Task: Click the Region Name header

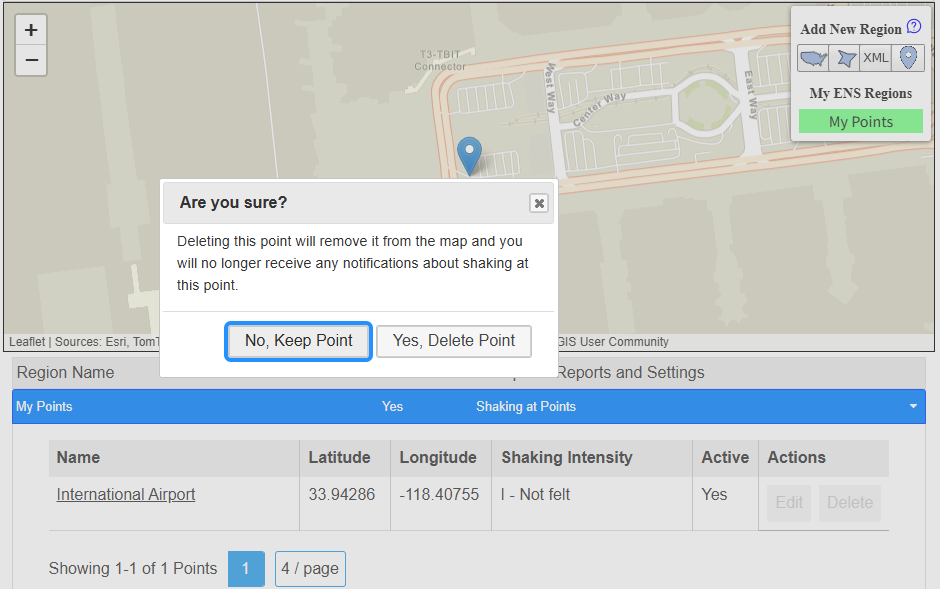Action: (x=65, y=373)
